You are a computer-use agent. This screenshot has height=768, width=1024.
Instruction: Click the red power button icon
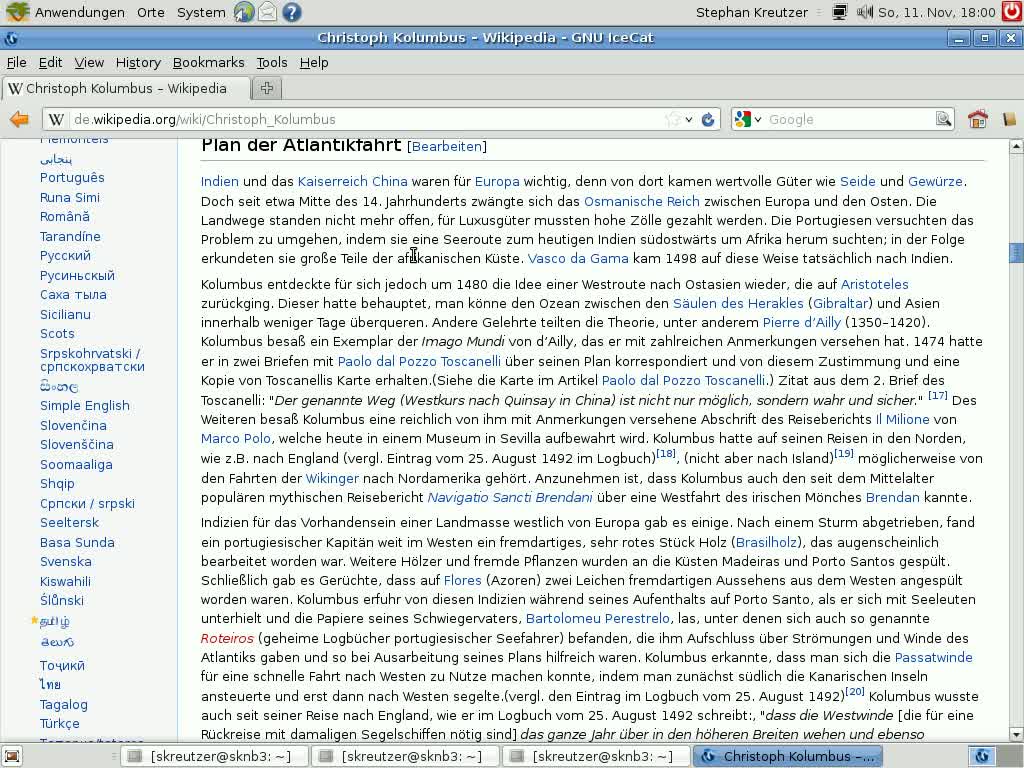coord(1013,12)
